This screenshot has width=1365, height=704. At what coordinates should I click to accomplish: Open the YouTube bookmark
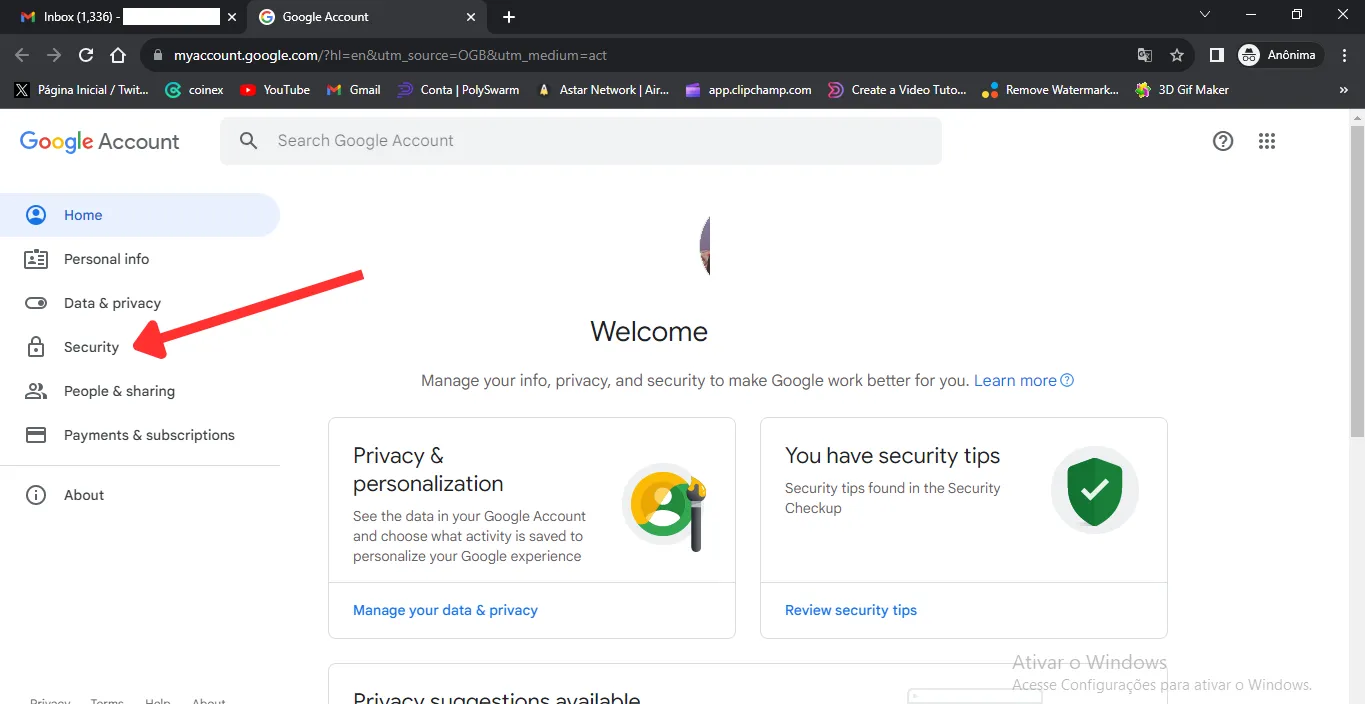(x=275, y=90)
